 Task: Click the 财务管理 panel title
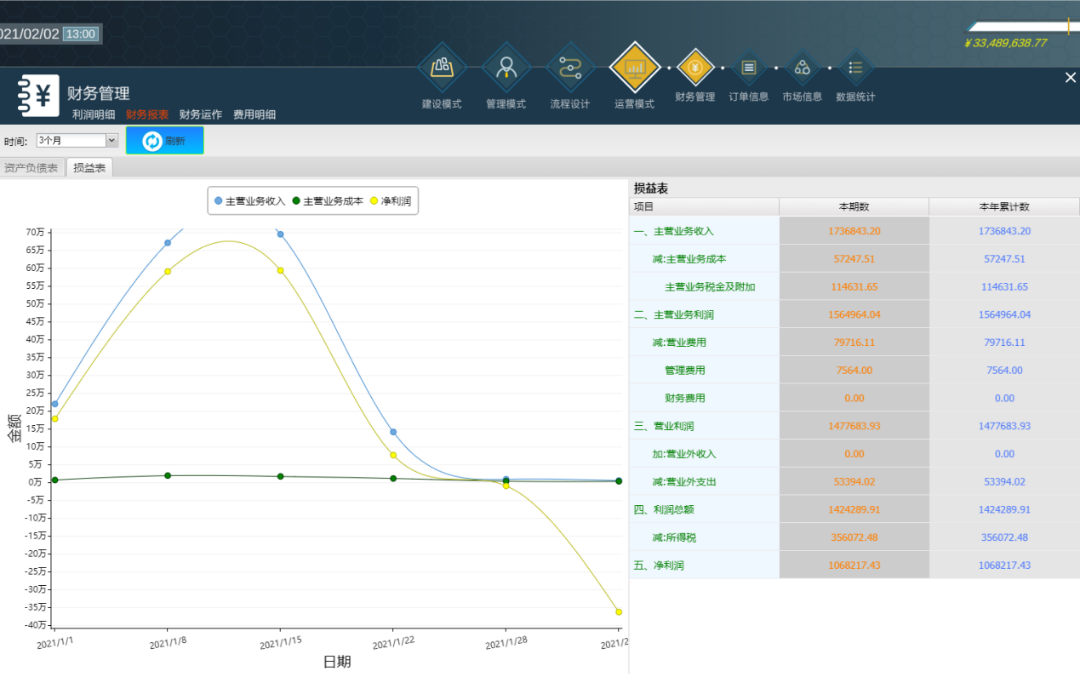coord(98,93)
